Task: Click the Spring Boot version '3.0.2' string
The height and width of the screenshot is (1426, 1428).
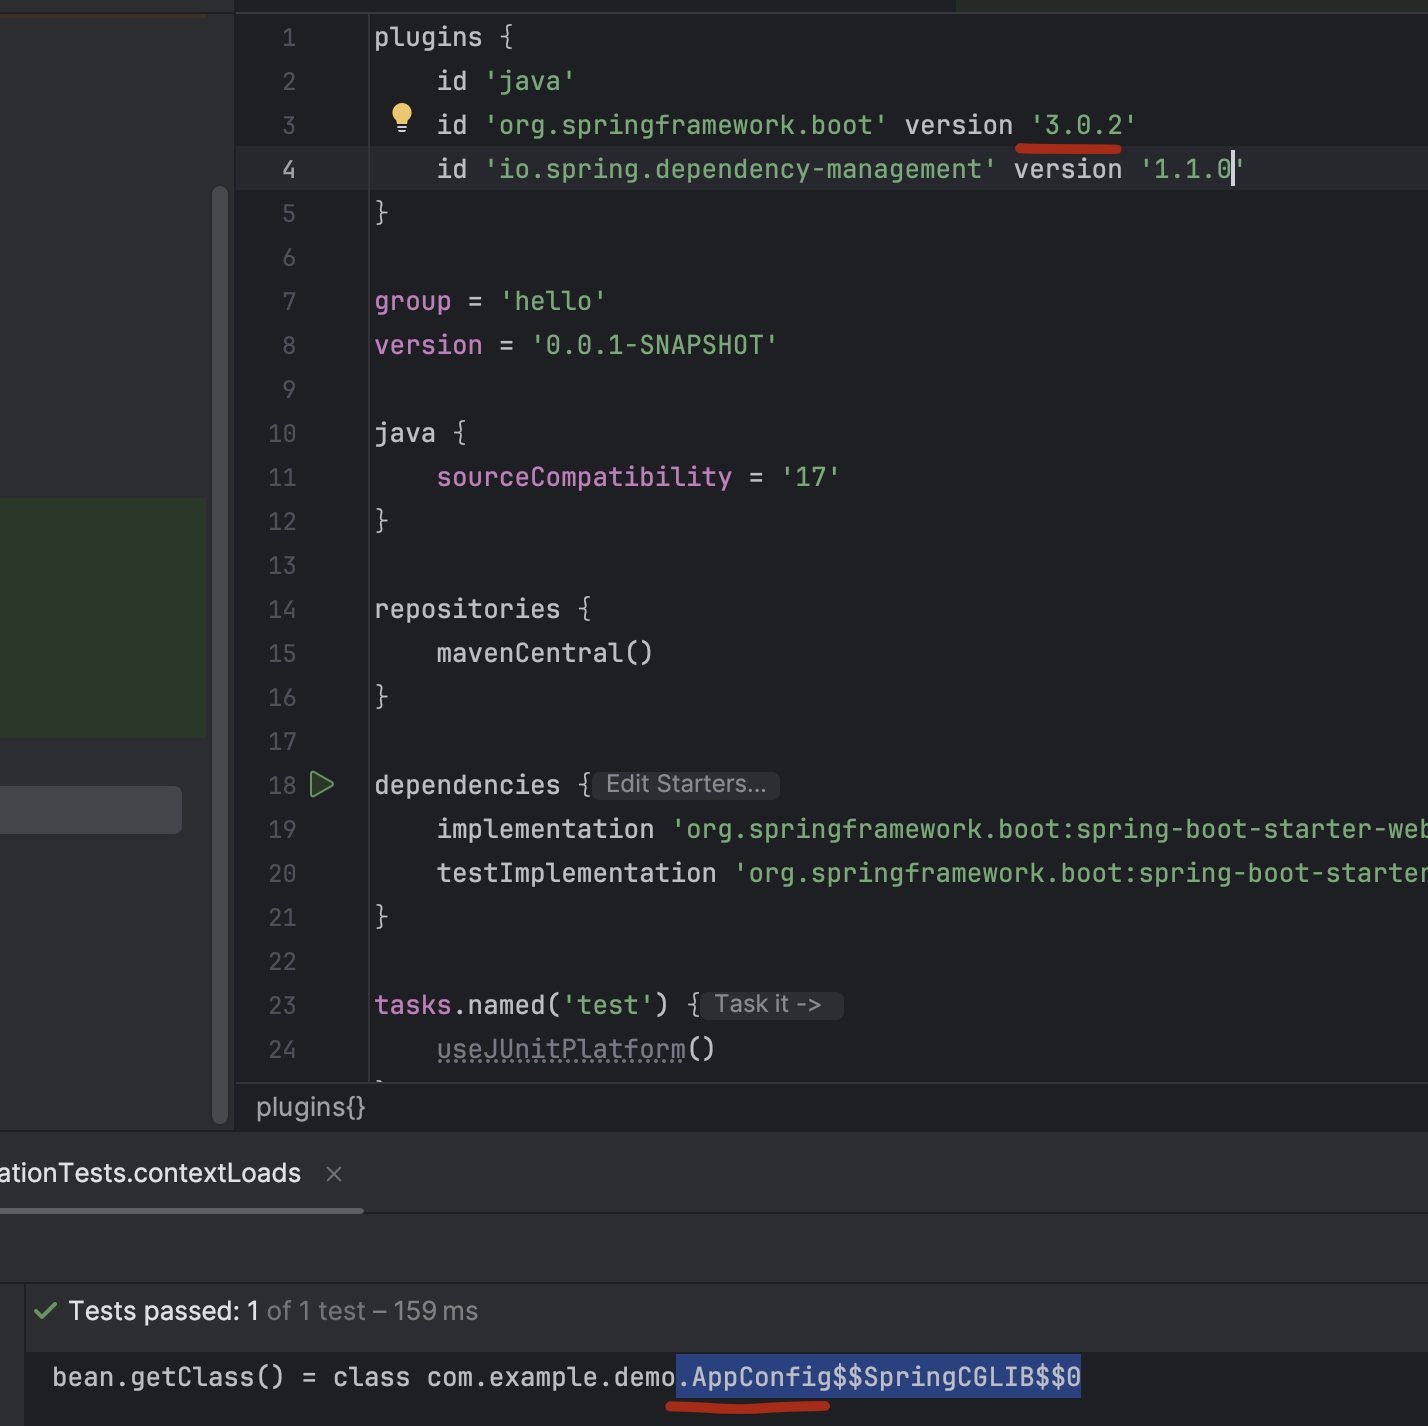Action: coord(1084,125)
